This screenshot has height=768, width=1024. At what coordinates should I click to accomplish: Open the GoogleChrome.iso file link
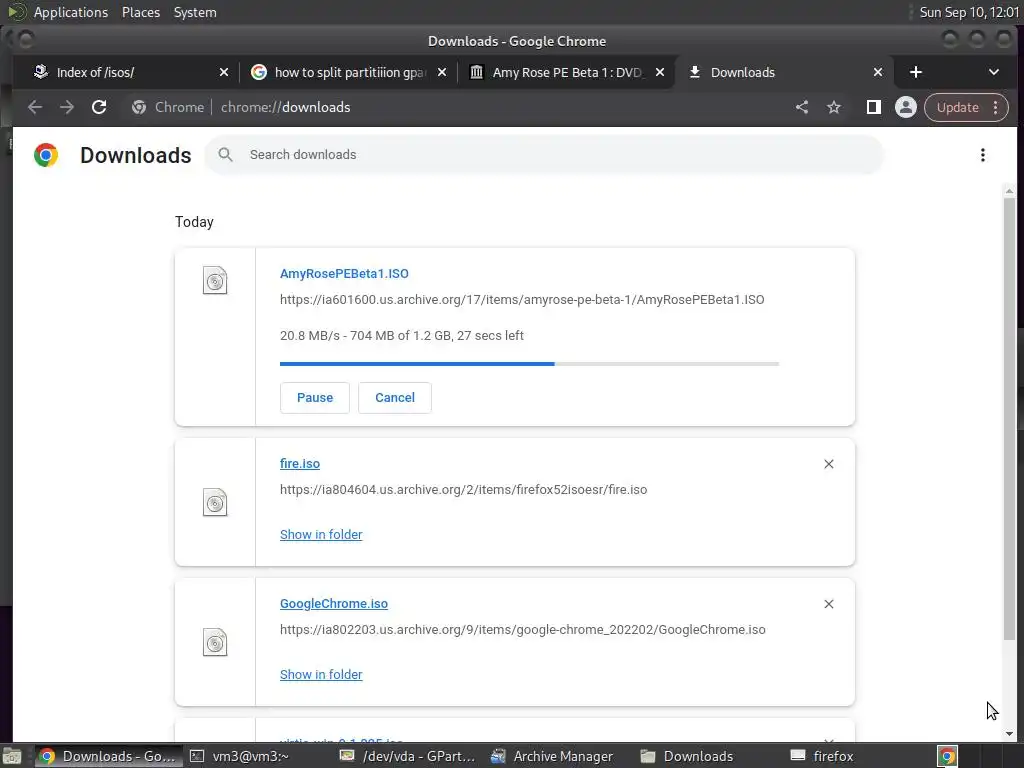pos(334,604)
